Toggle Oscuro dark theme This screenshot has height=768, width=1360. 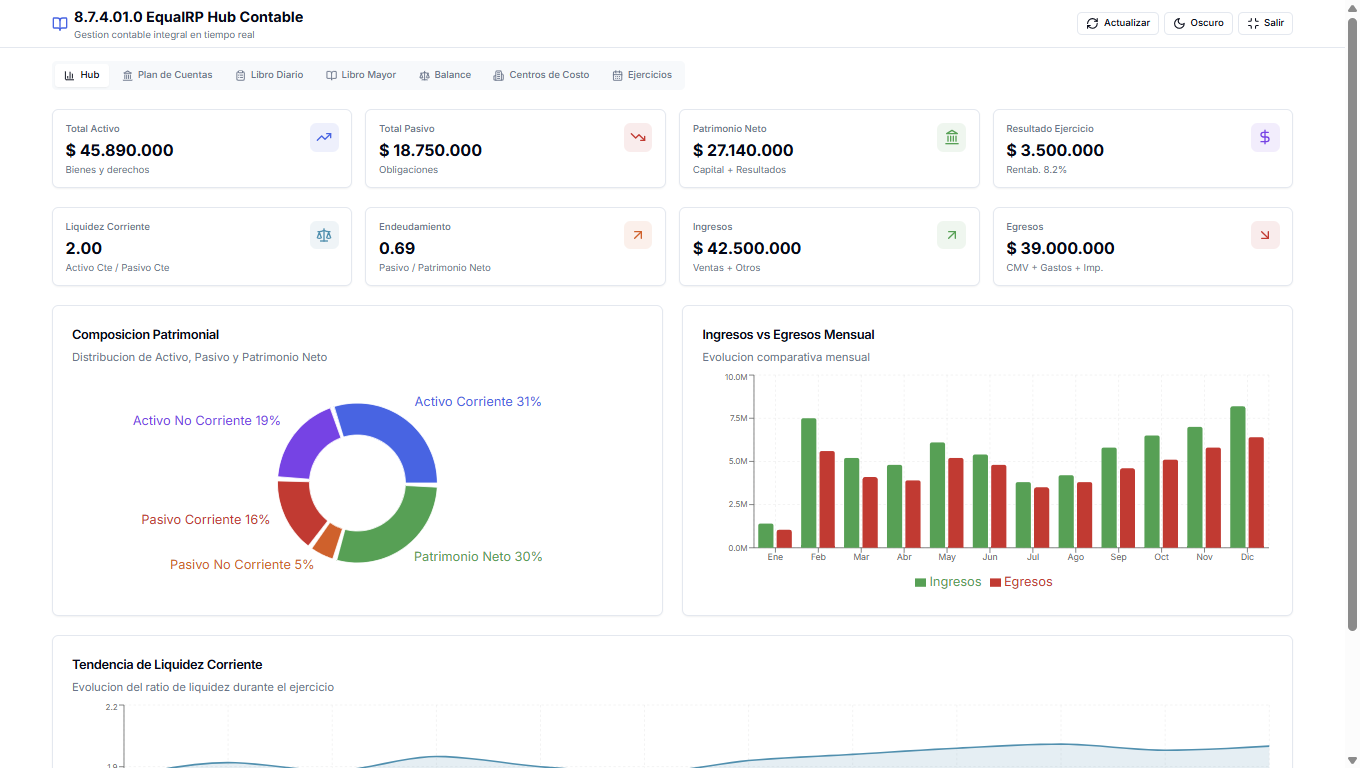[1198, 23]
